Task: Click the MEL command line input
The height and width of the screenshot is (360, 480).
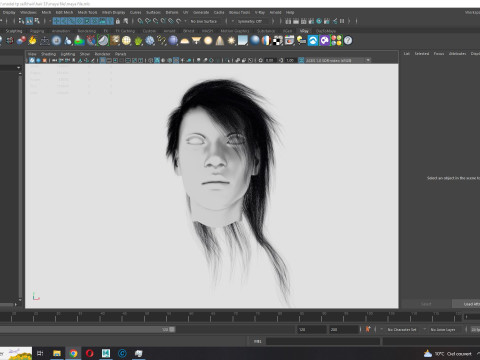Action: click(x=323, y=341)
